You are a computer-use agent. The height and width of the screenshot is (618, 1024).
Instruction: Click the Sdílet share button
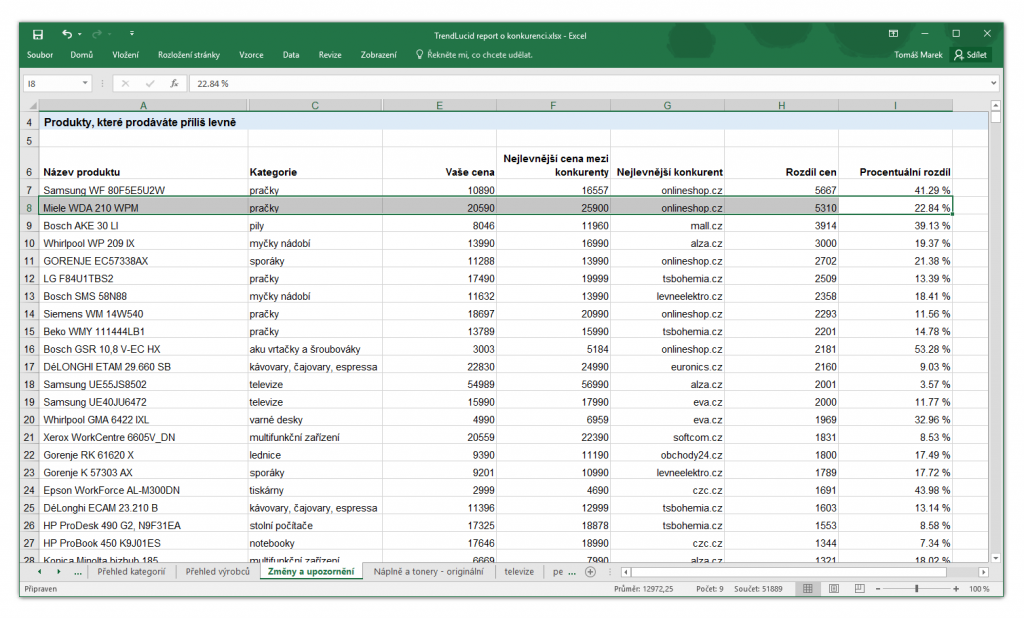tap(970, 55)
